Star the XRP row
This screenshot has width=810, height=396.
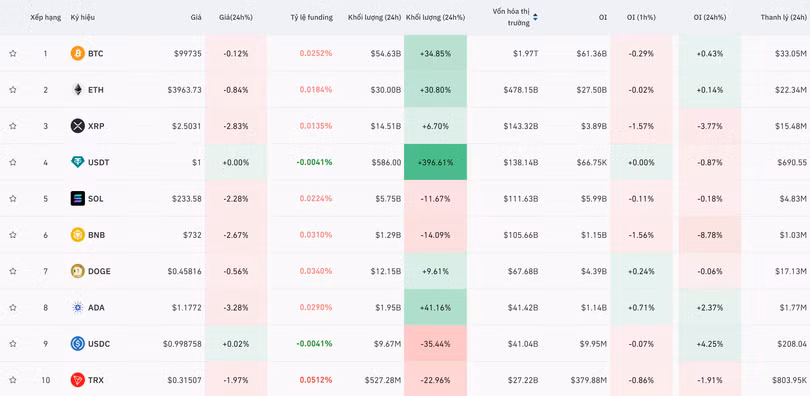click(13, 126)
